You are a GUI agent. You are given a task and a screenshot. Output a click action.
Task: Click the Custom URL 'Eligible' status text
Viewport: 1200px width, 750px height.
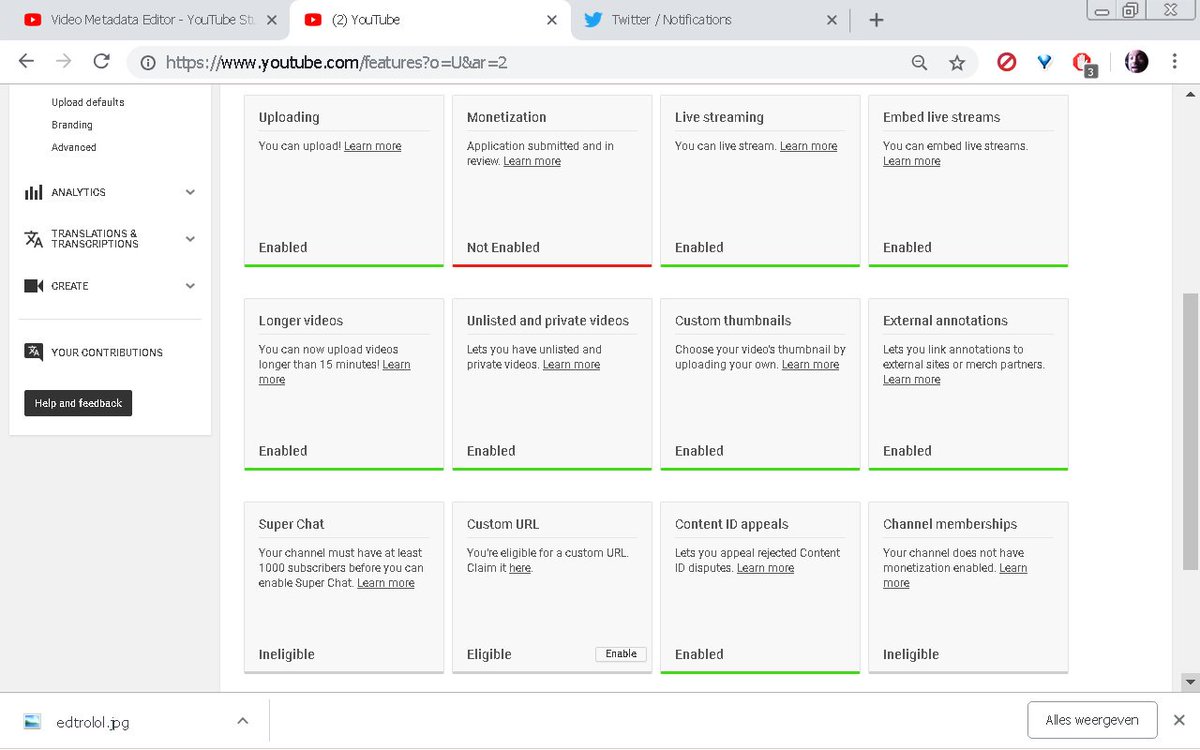pos(489,654)
